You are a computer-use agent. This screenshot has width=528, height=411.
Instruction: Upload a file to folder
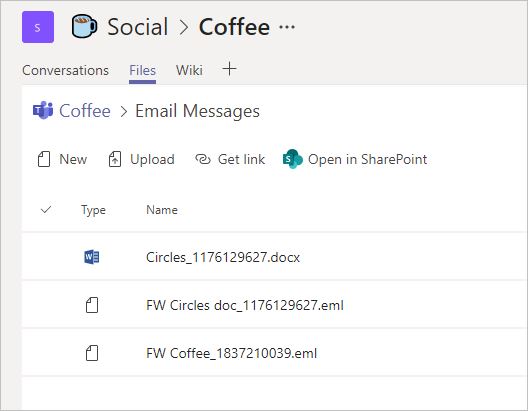141,159
